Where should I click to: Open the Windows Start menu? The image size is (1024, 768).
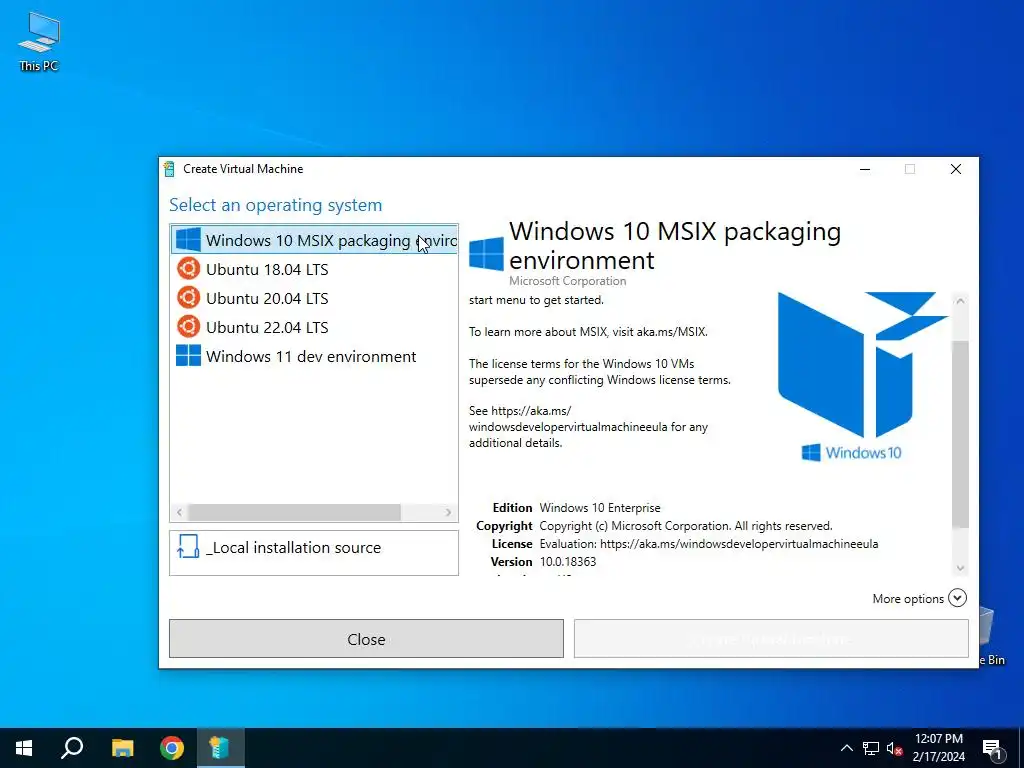point(24,748)
